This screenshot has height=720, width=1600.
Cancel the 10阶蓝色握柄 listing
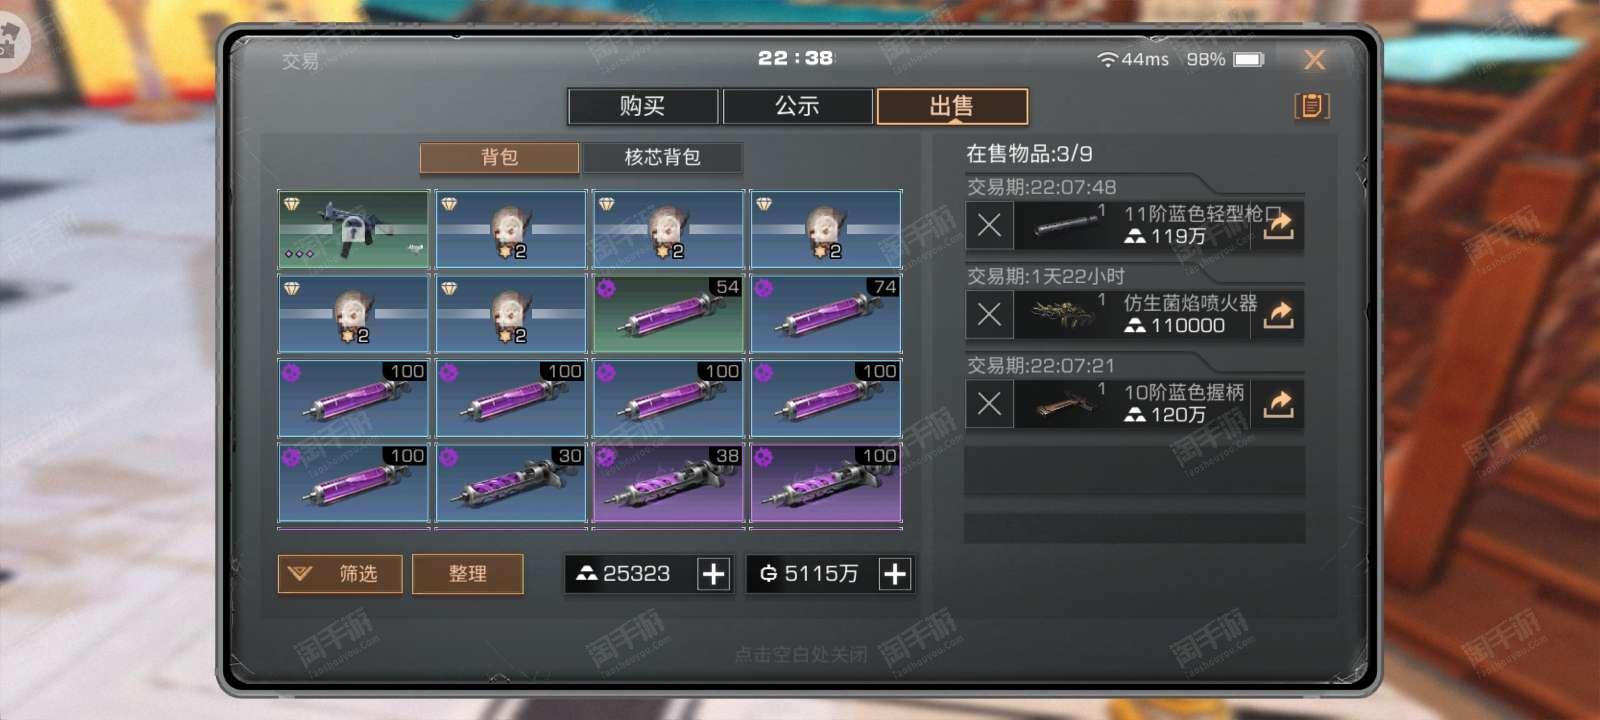tap(989, 404)
